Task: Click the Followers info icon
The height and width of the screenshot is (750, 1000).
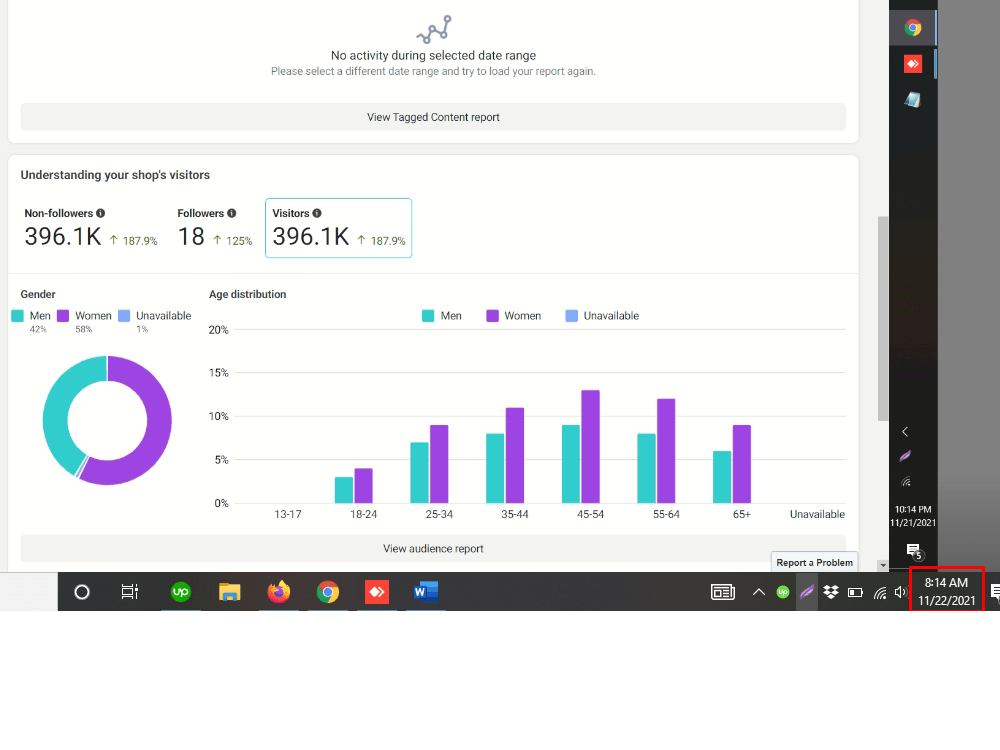Action: coord(232,213)
